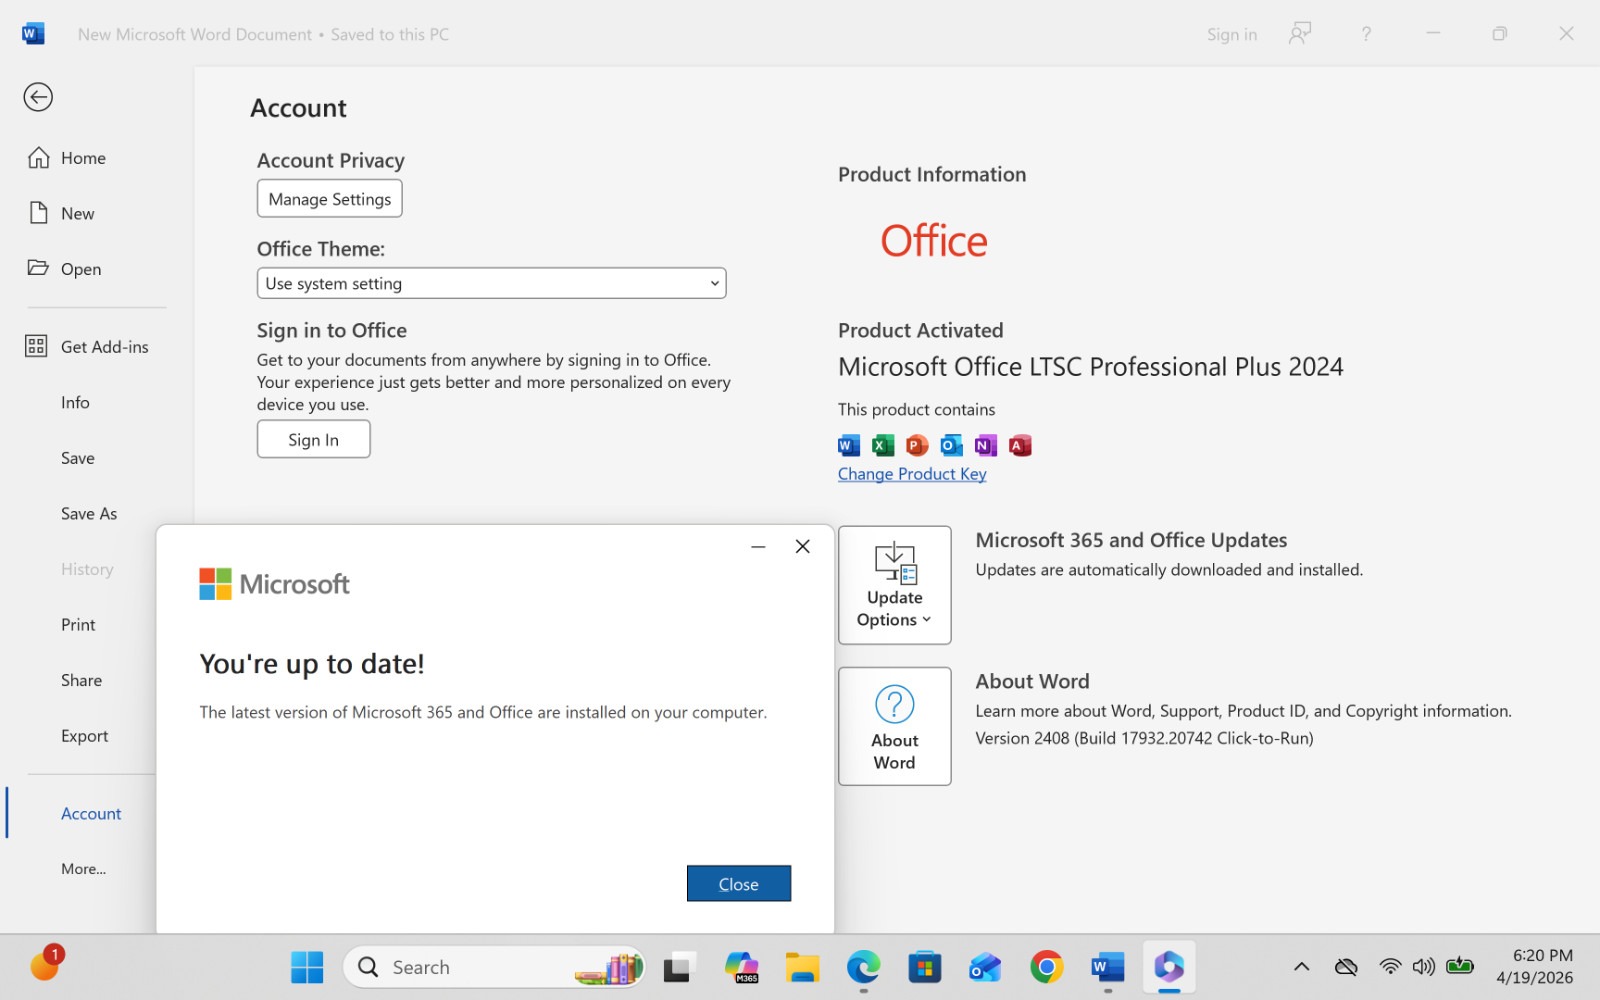Launch Google Chrome from the taskbar
The height and width of the screenshot is (1000, 1600).
pos(1046,967)
